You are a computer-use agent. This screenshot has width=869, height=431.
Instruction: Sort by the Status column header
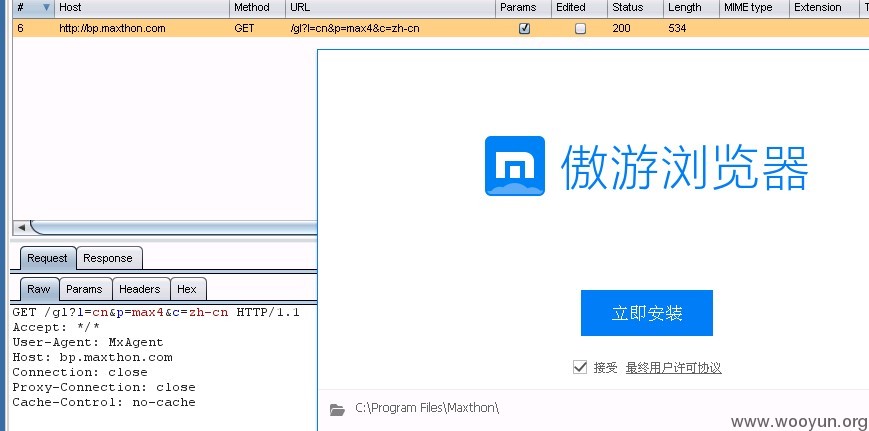click(x=635, y=8)
